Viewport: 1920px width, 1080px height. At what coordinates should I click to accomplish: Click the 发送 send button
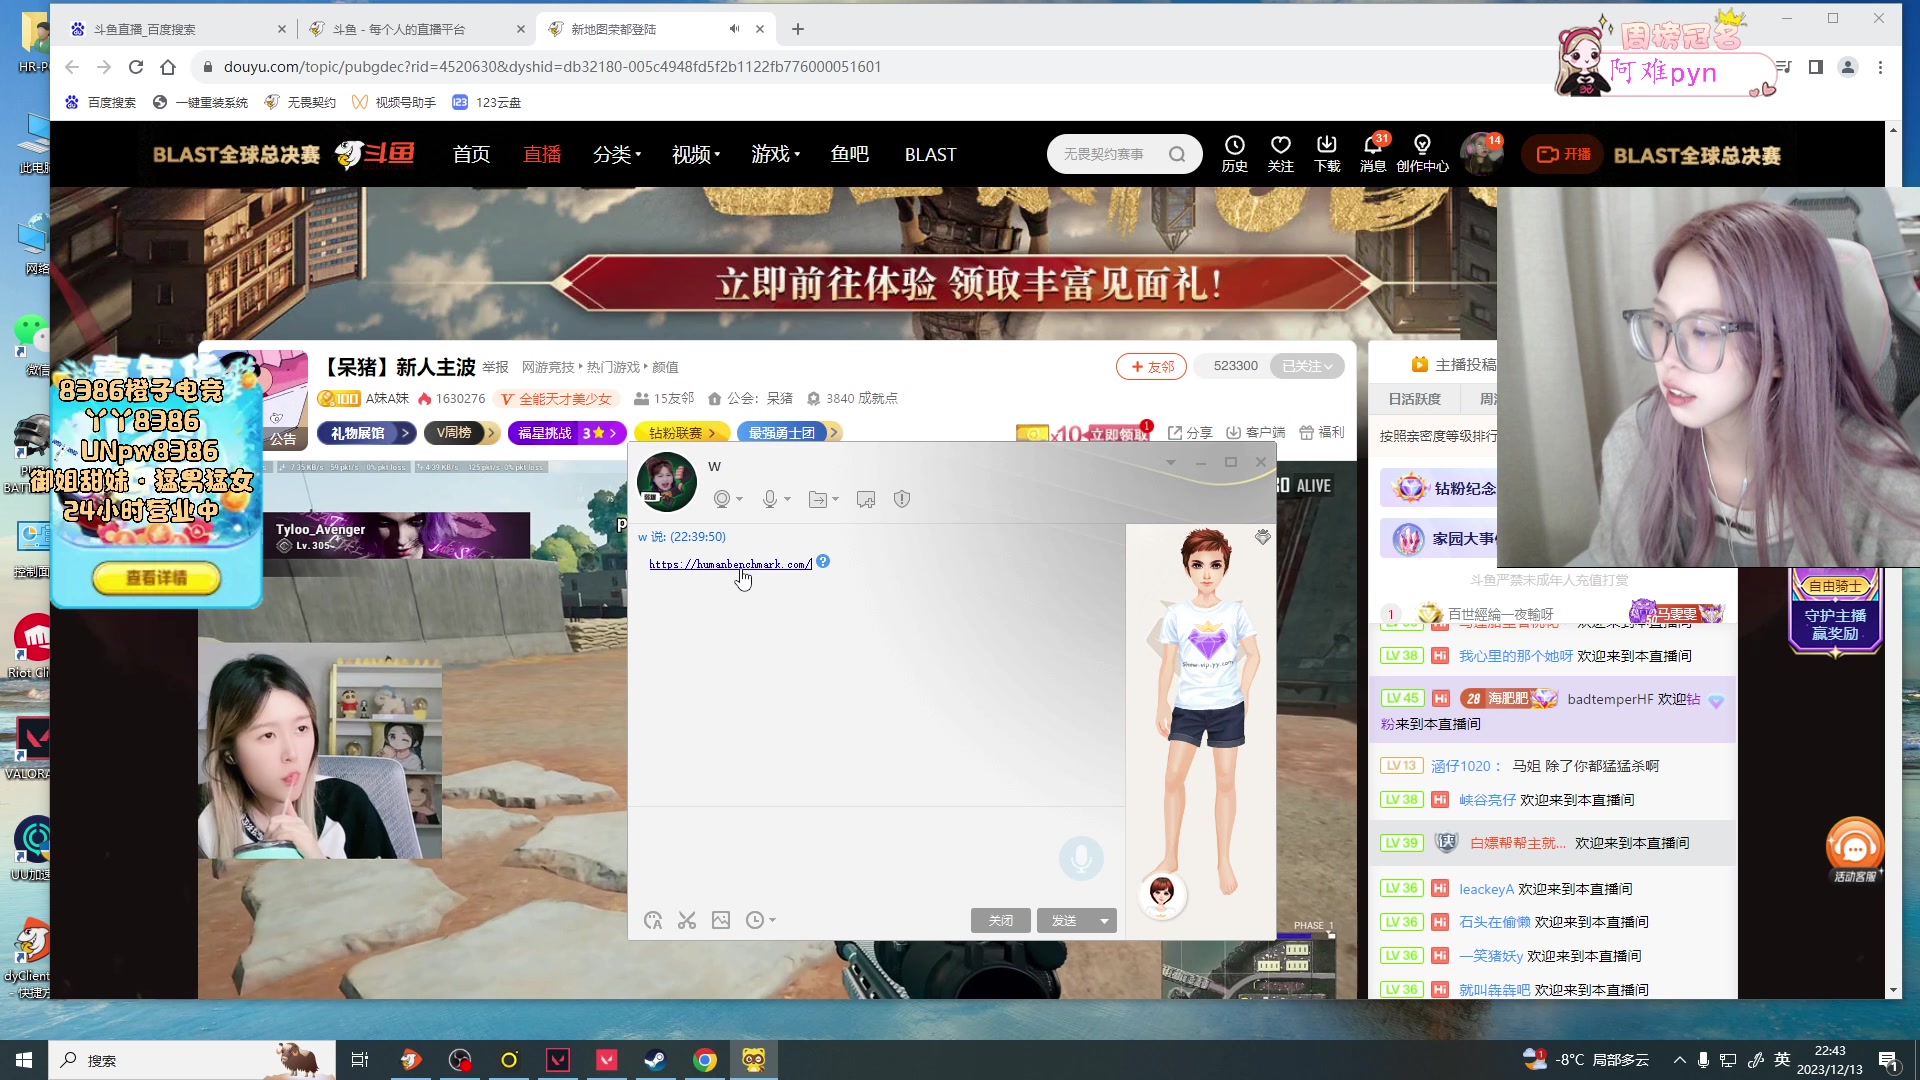pyautogui.click(x=1064, y=920)
